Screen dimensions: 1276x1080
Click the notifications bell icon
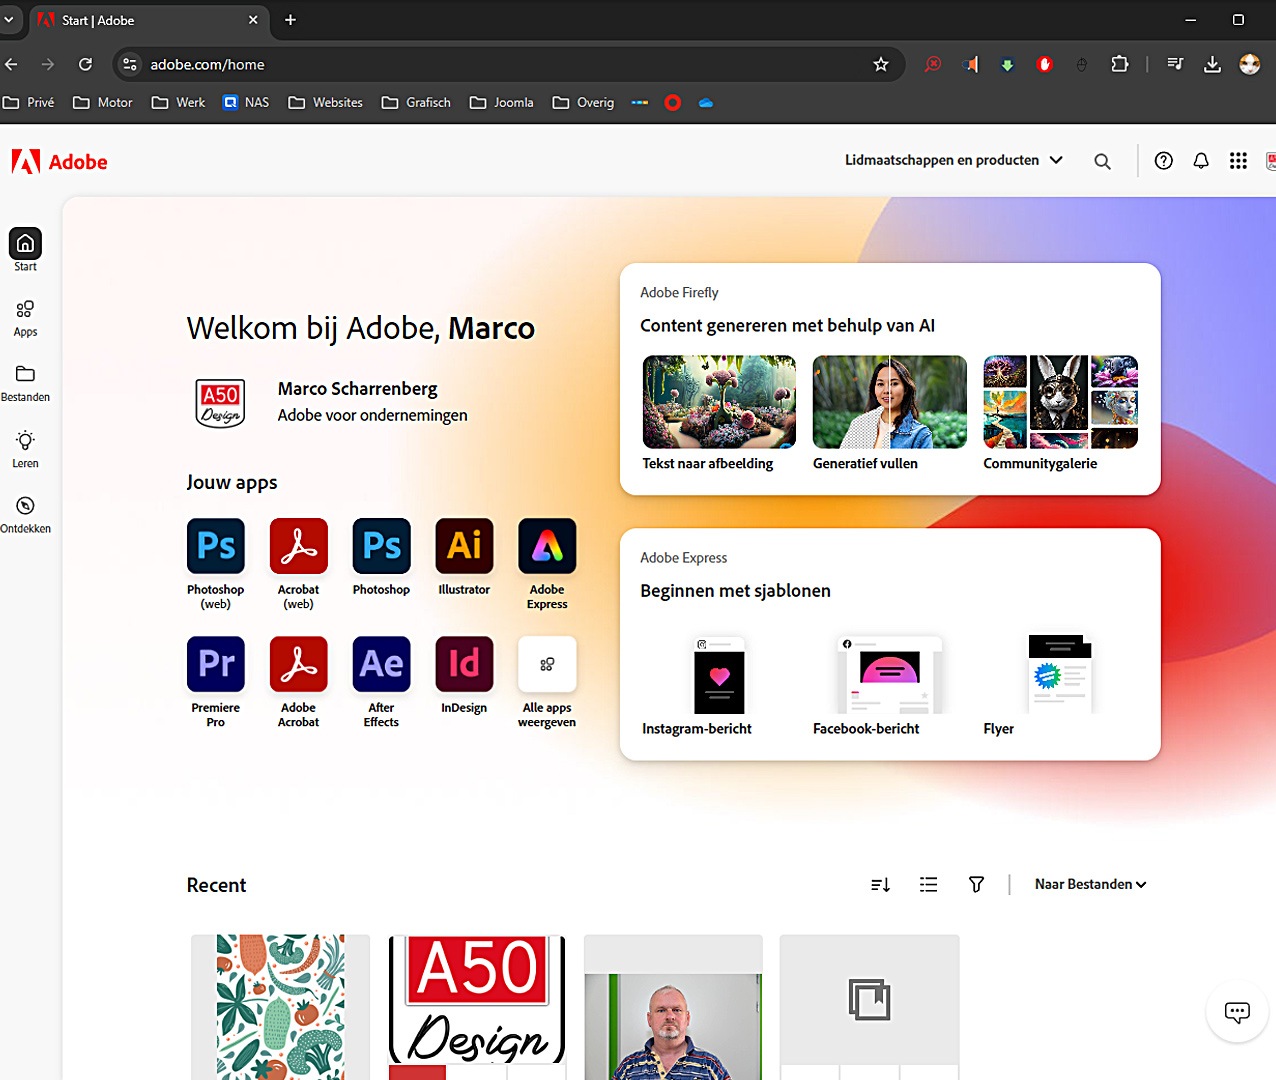pos(1201,161)
